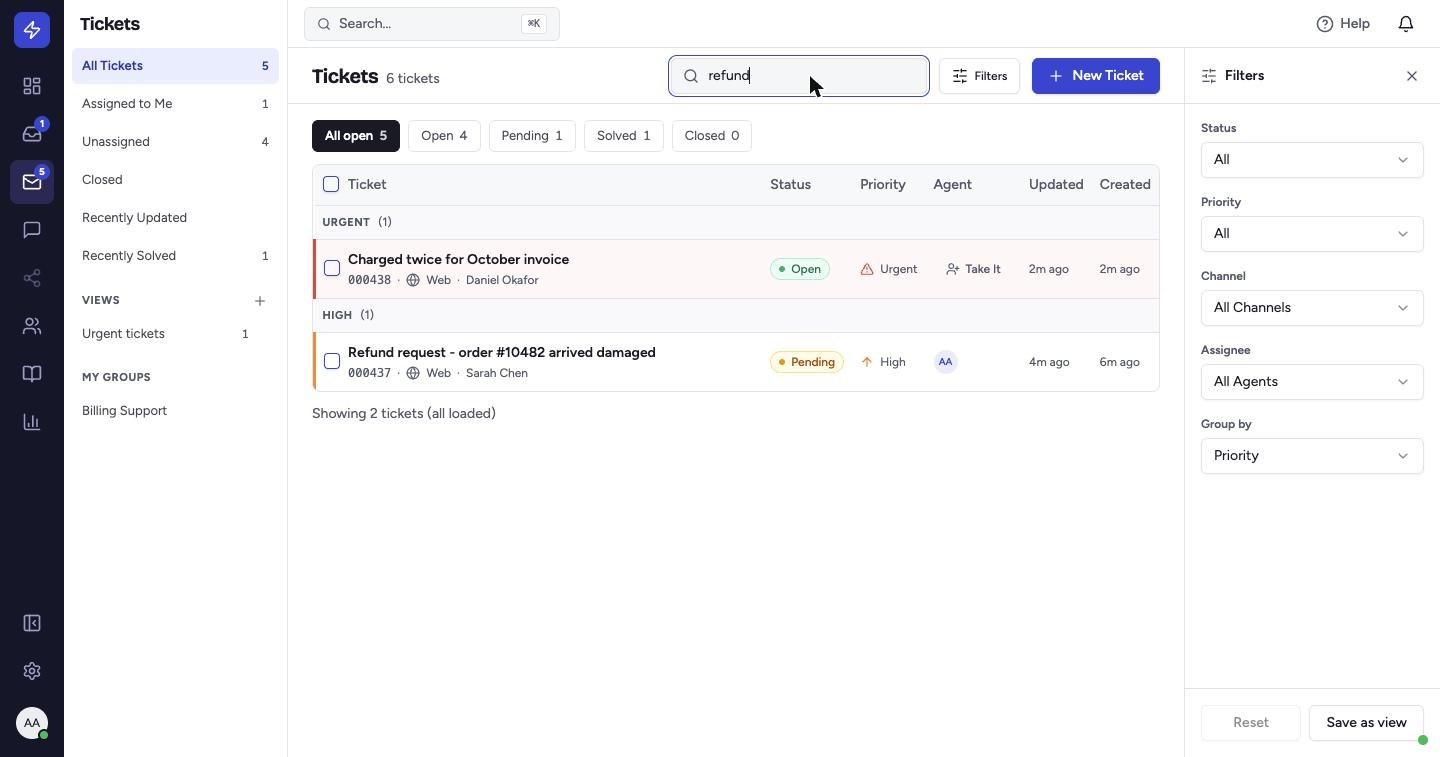Open the knowledge base book icon
This screenshot has height=757, width=1440.
pyautogui.click(x=32, y=374)
